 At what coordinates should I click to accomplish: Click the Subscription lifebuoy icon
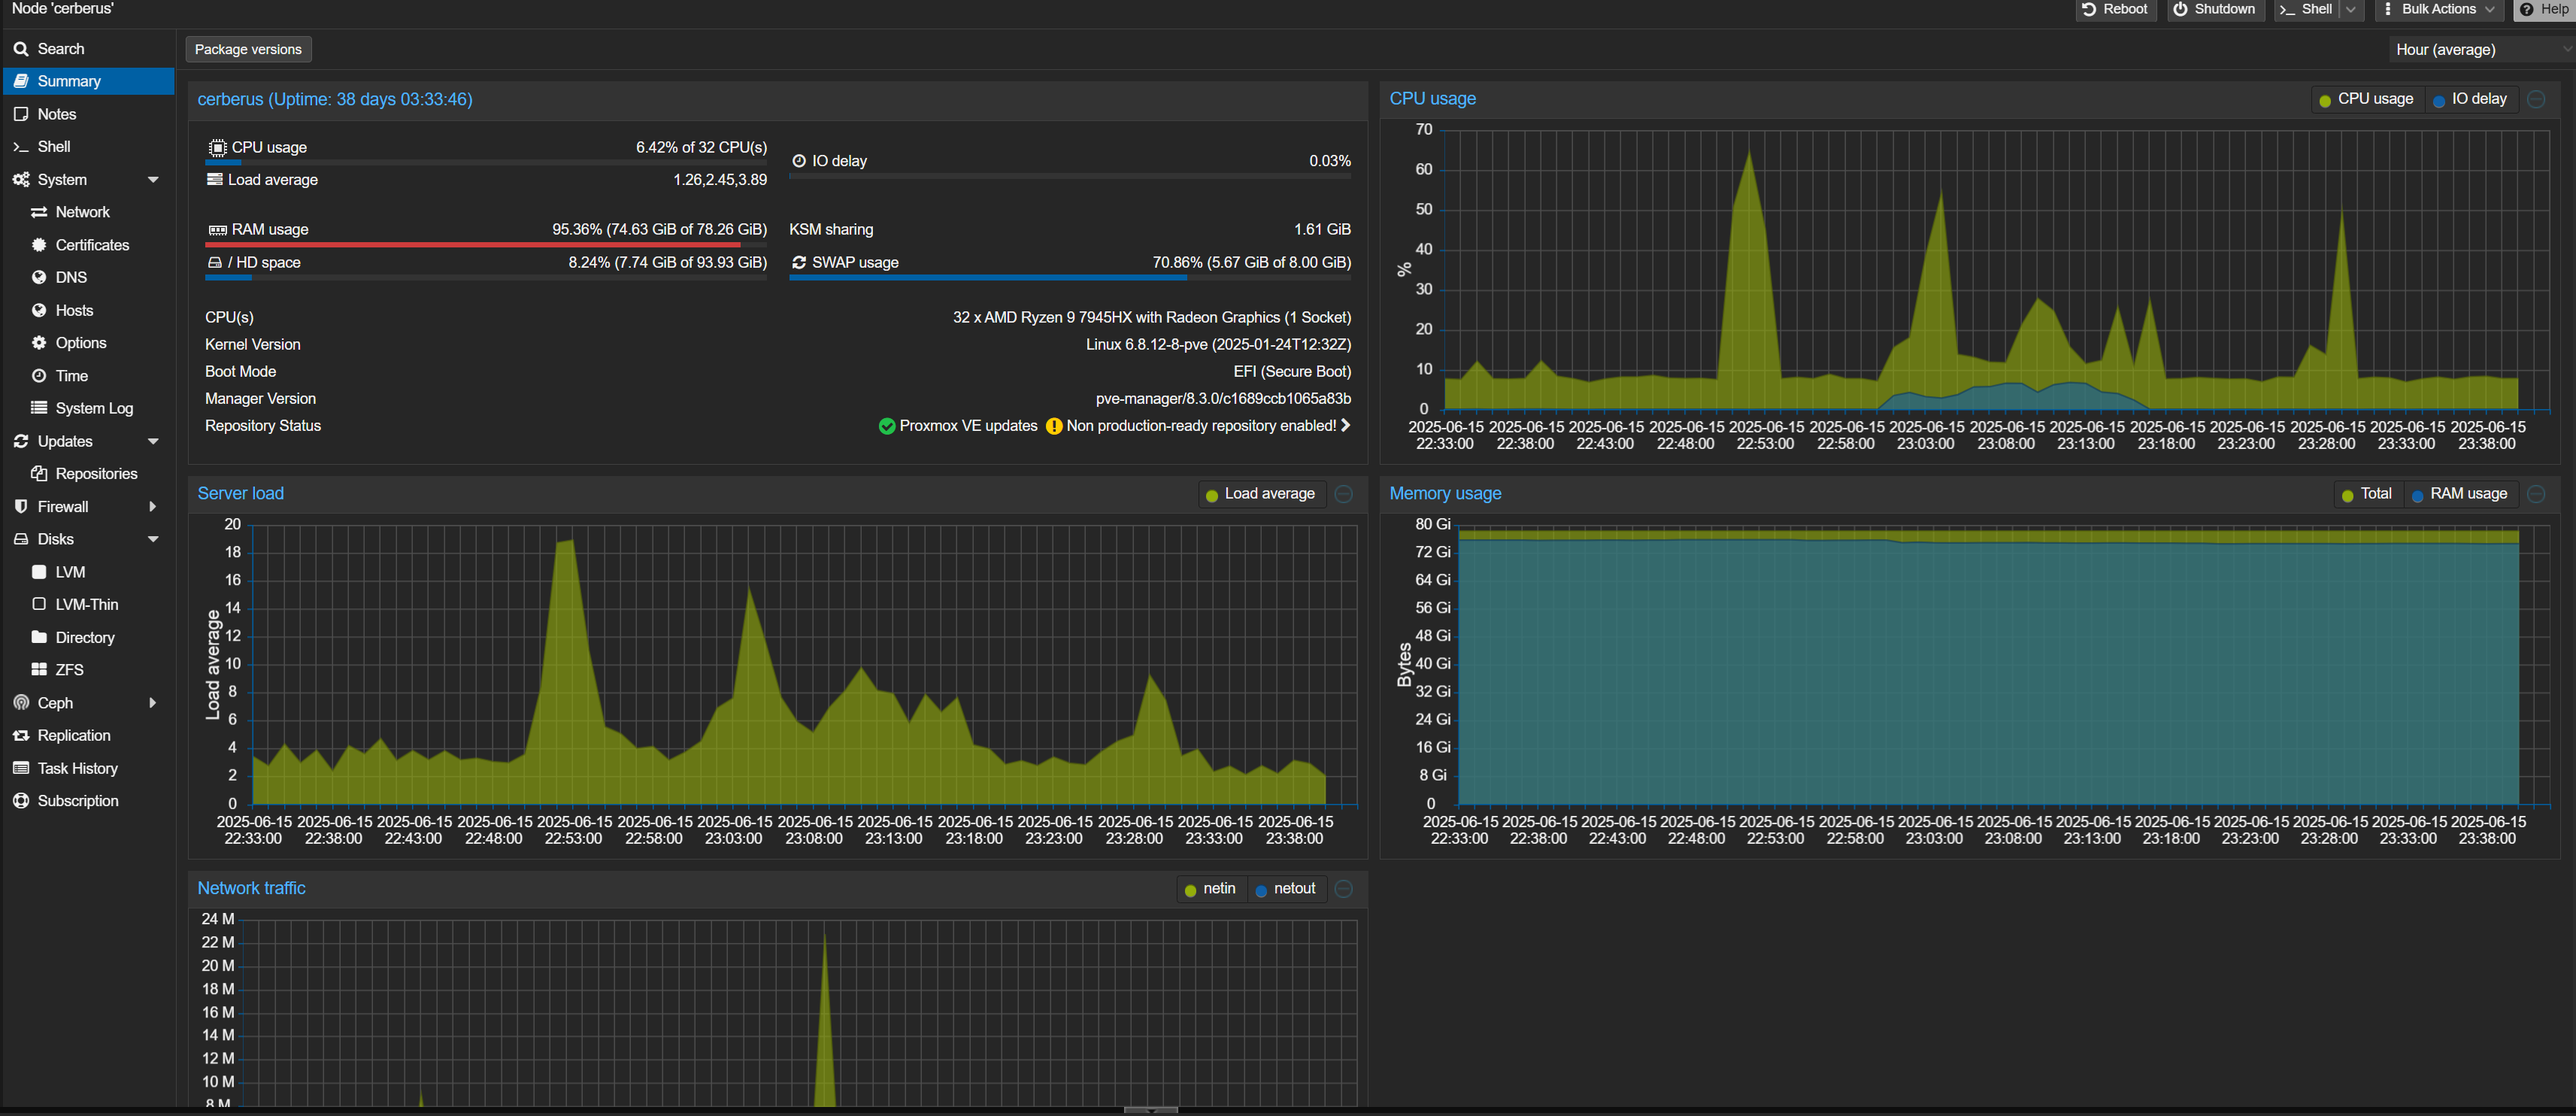point(20,801)
